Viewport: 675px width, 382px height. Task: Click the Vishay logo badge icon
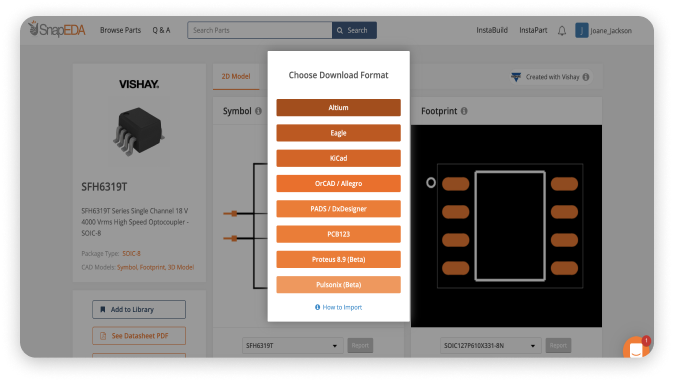(x=516, y=77)
